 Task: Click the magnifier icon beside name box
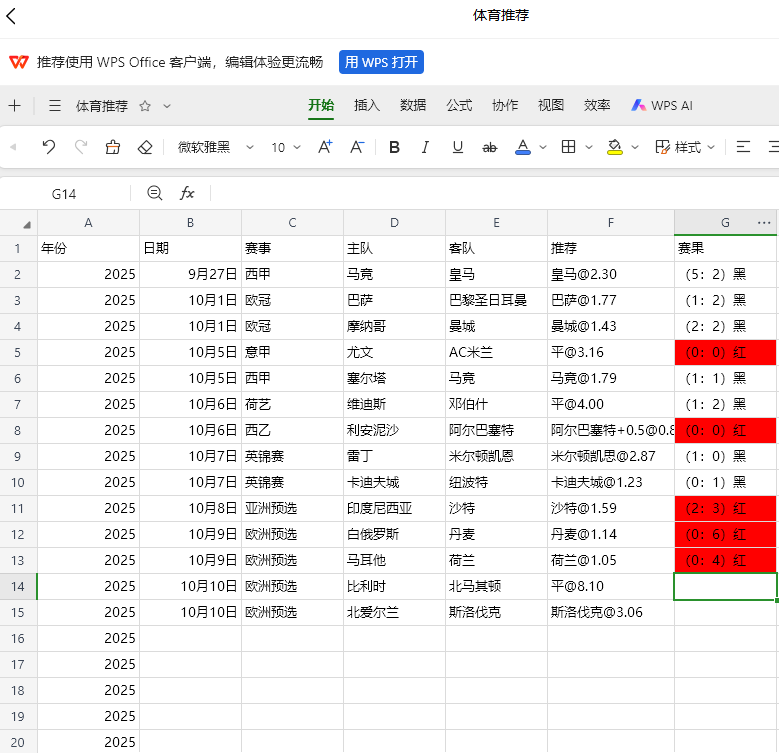[x=154, y=193]
